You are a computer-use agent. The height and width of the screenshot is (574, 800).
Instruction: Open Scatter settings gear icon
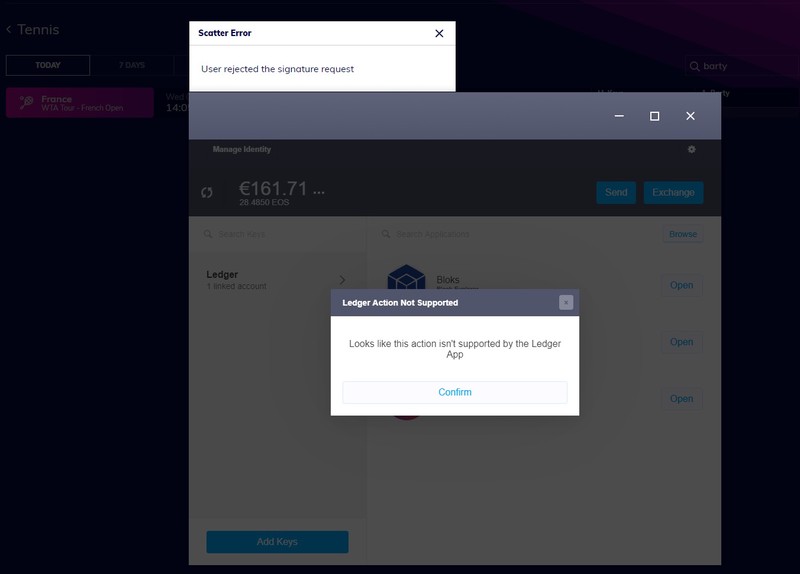691,149
